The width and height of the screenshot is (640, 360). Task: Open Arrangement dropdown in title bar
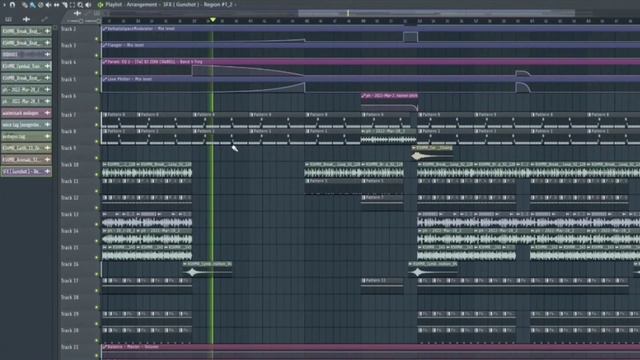coord(142,5)
